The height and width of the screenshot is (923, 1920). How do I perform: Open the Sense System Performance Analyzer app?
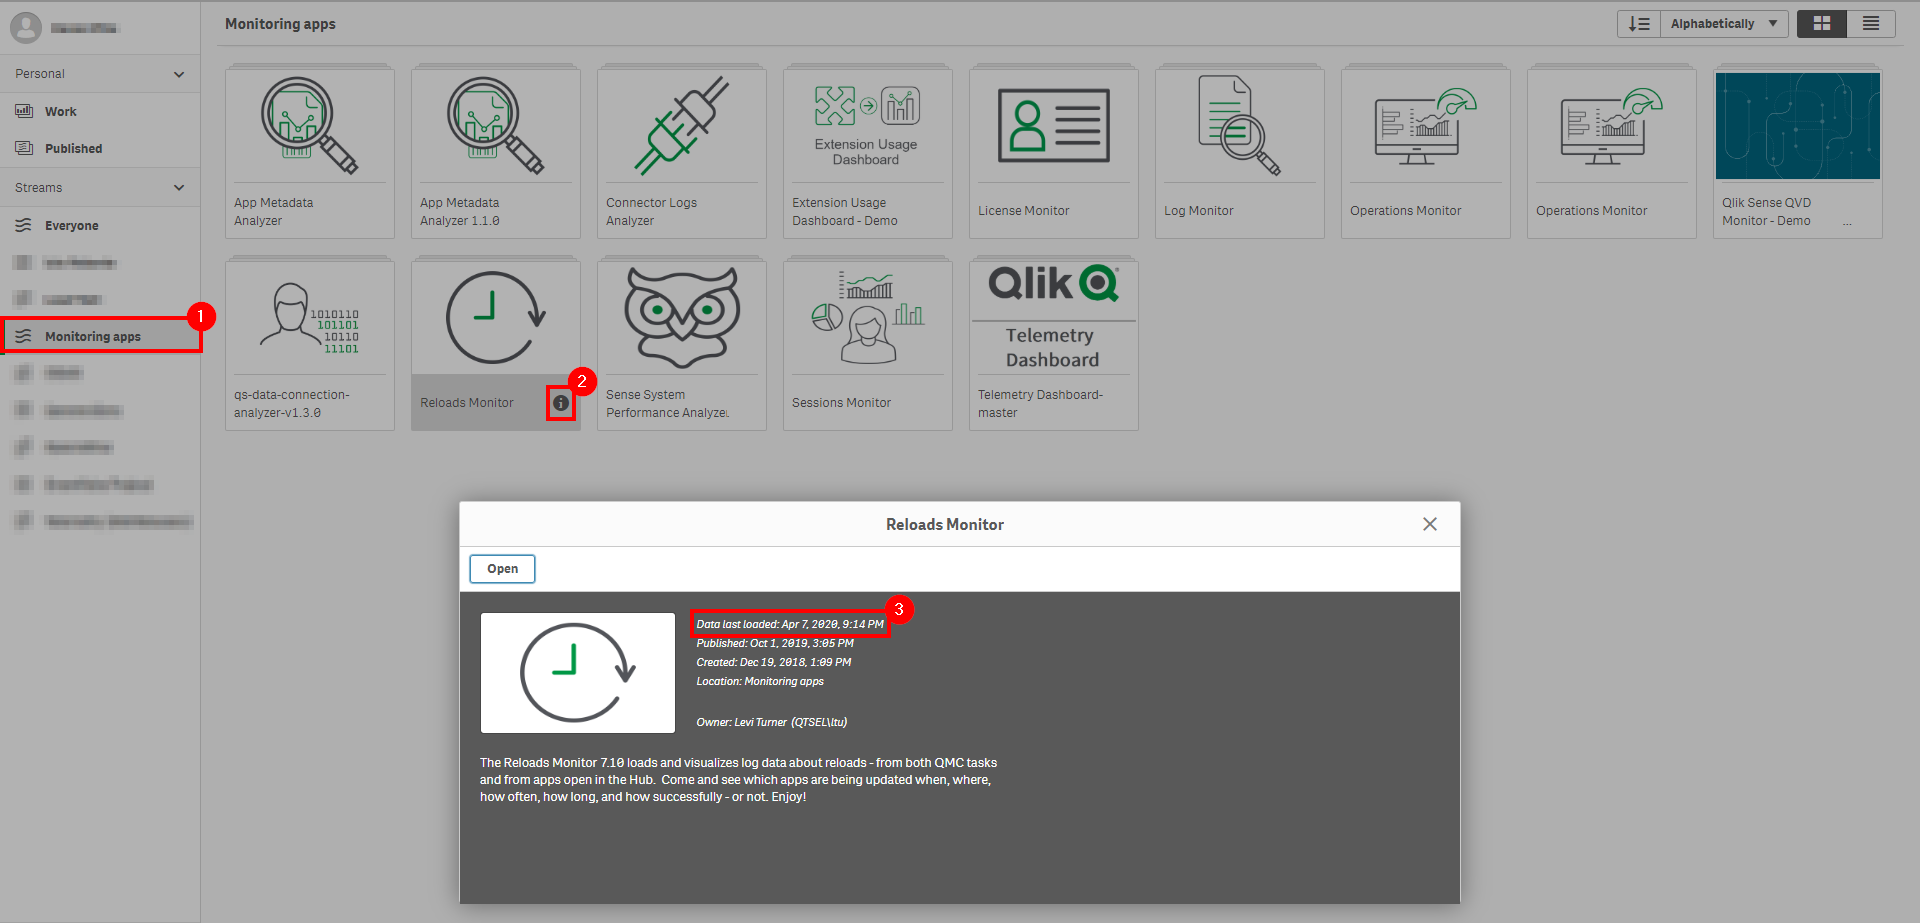pos(681,330)
